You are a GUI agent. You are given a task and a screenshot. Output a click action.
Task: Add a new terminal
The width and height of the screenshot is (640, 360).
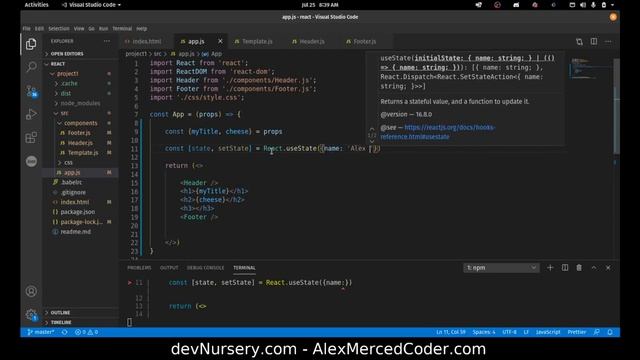pyautogui.click(x=550, y=268)
